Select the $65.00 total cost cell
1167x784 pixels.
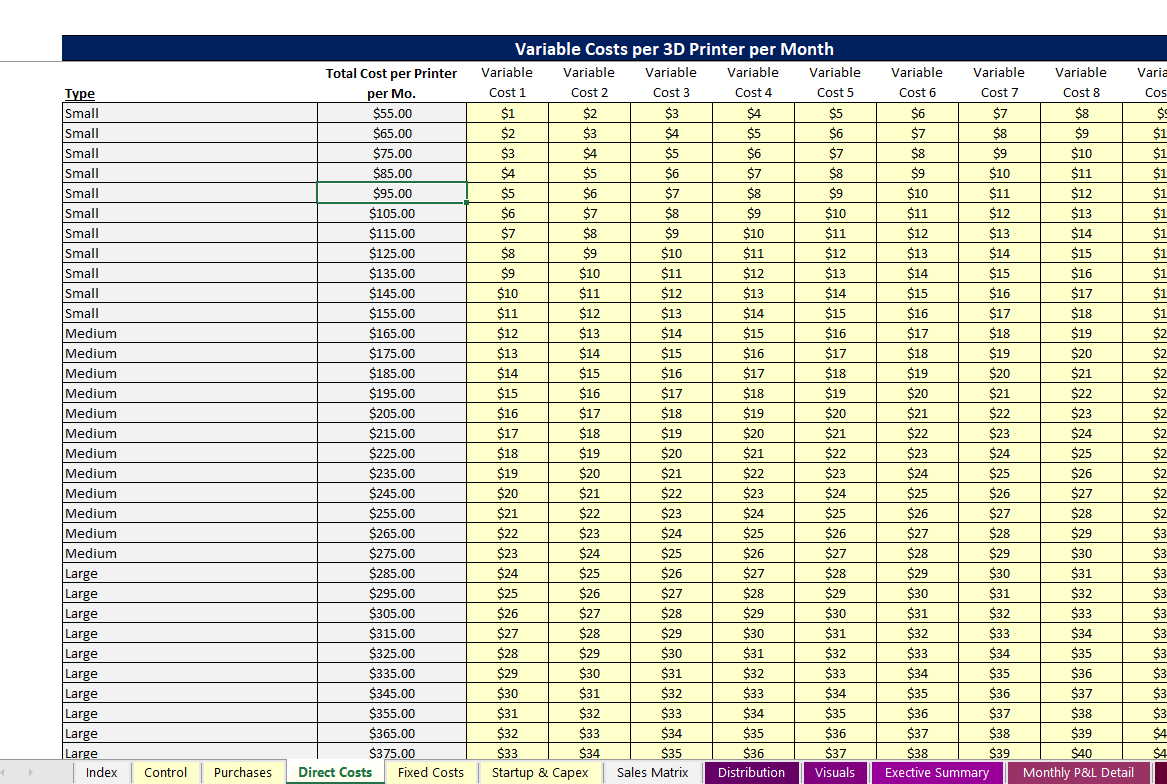pos(392,133)
